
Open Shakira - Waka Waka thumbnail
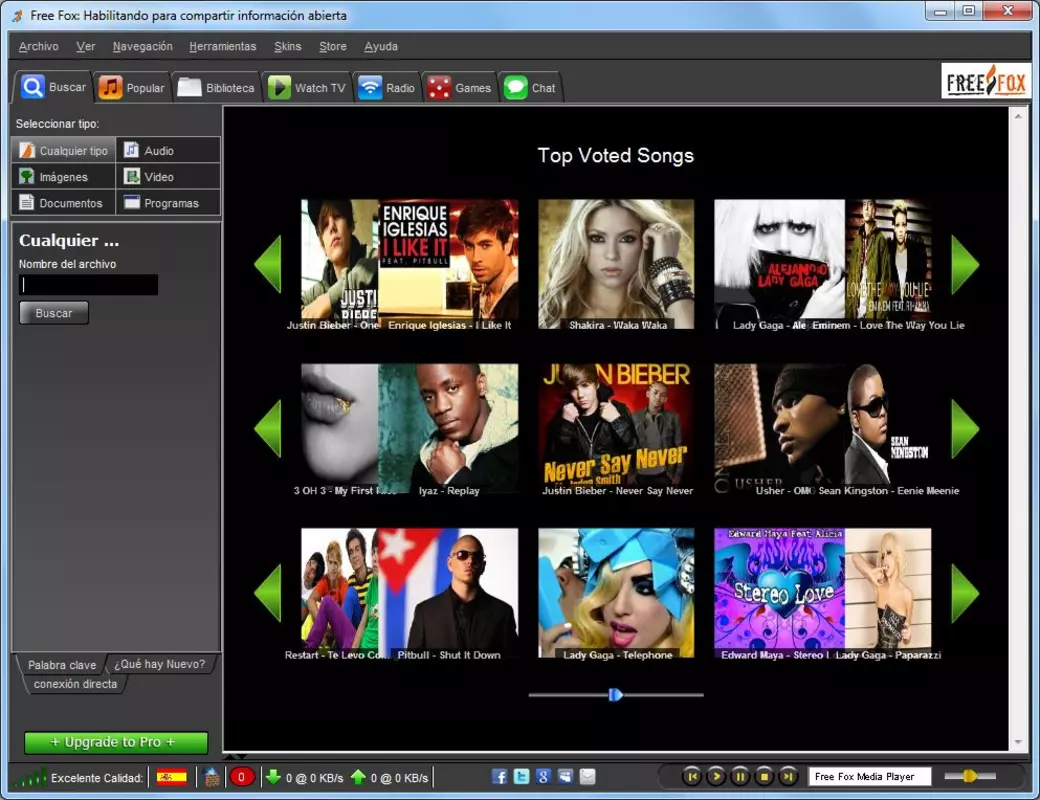coord(616,264)
